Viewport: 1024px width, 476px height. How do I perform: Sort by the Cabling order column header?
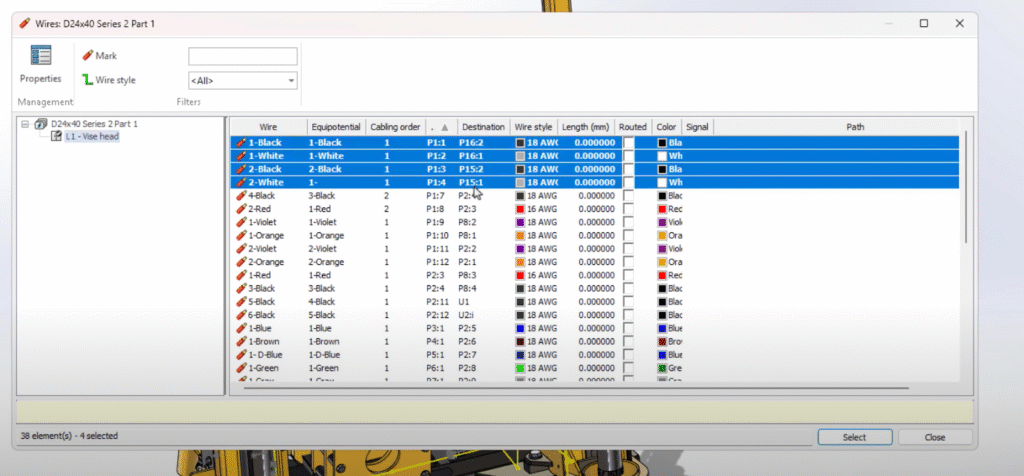(x=395, y=127)
